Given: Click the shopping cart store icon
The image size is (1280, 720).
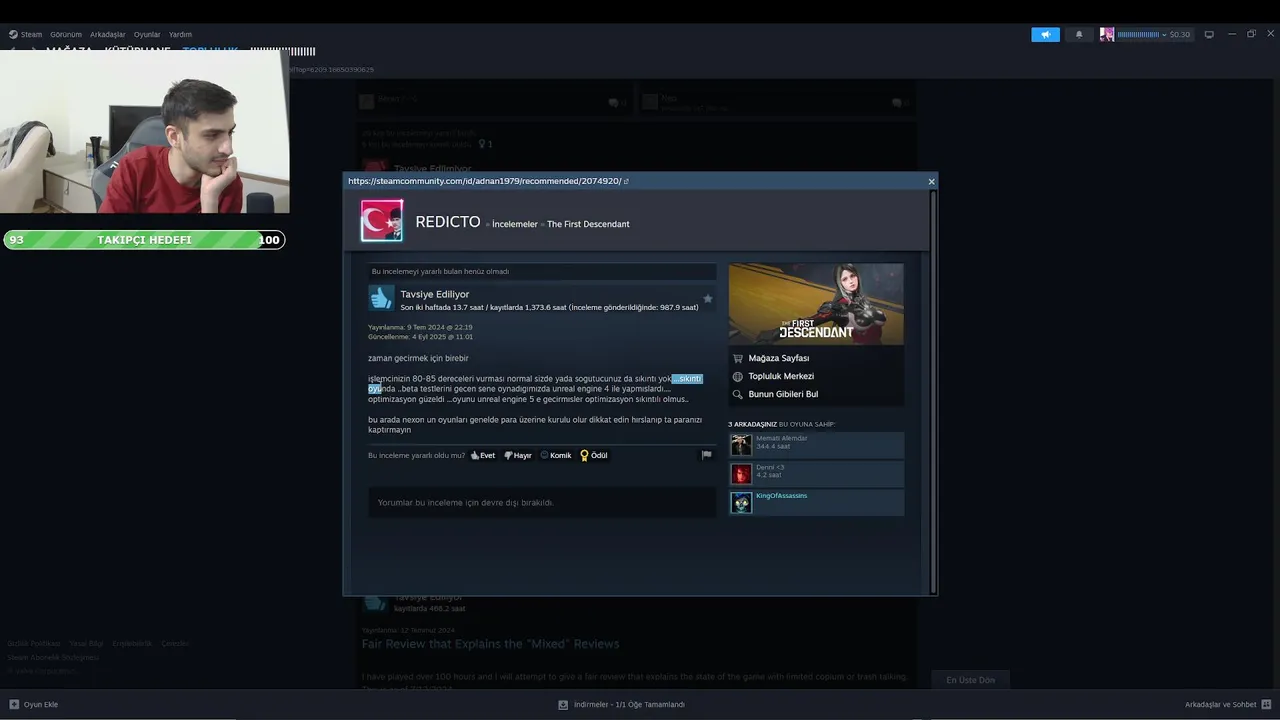Looking at the screenshot, I should tap(738, 358).
